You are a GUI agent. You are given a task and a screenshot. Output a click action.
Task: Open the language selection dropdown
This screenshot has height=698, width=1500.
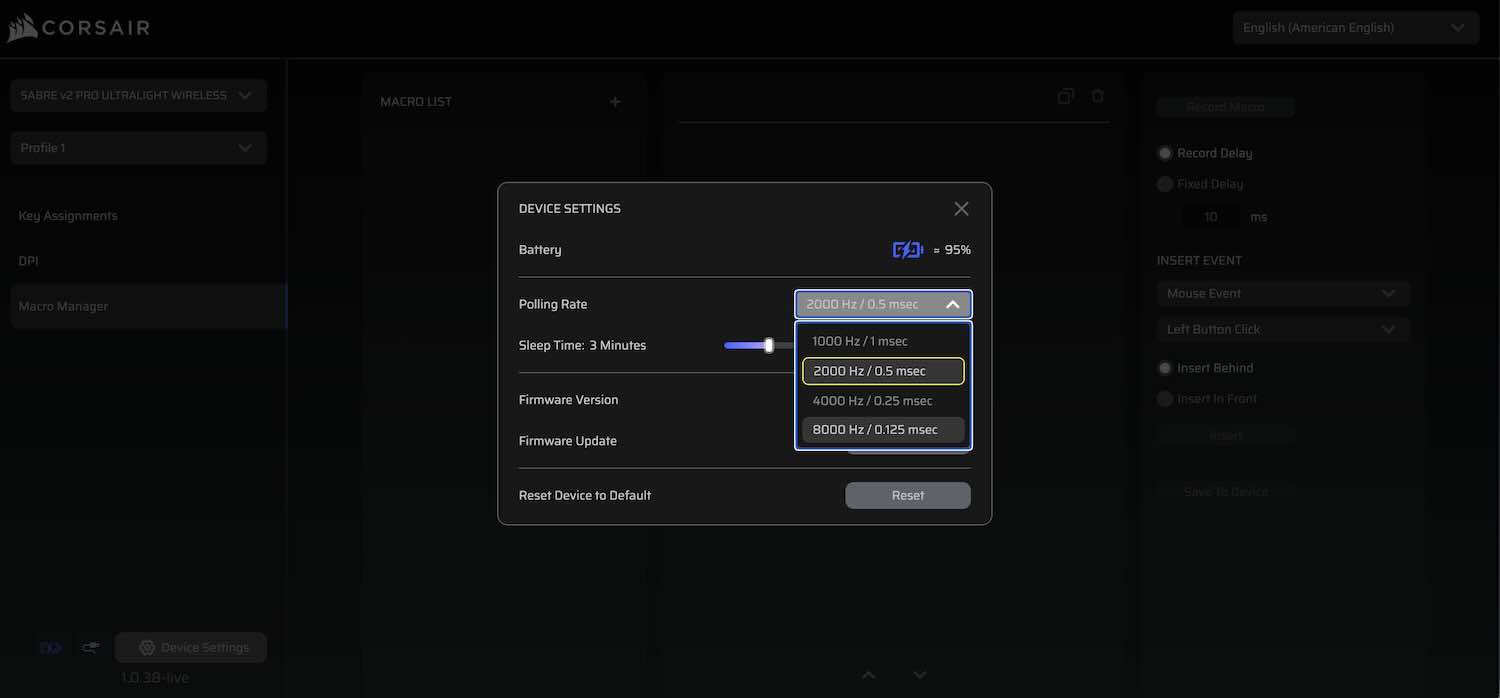click(x=1355, y=28)
